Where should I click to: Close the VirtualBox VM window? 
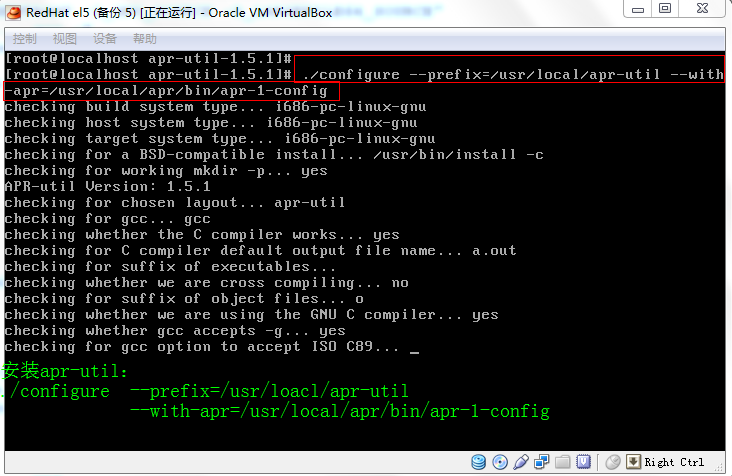point(702,8)
